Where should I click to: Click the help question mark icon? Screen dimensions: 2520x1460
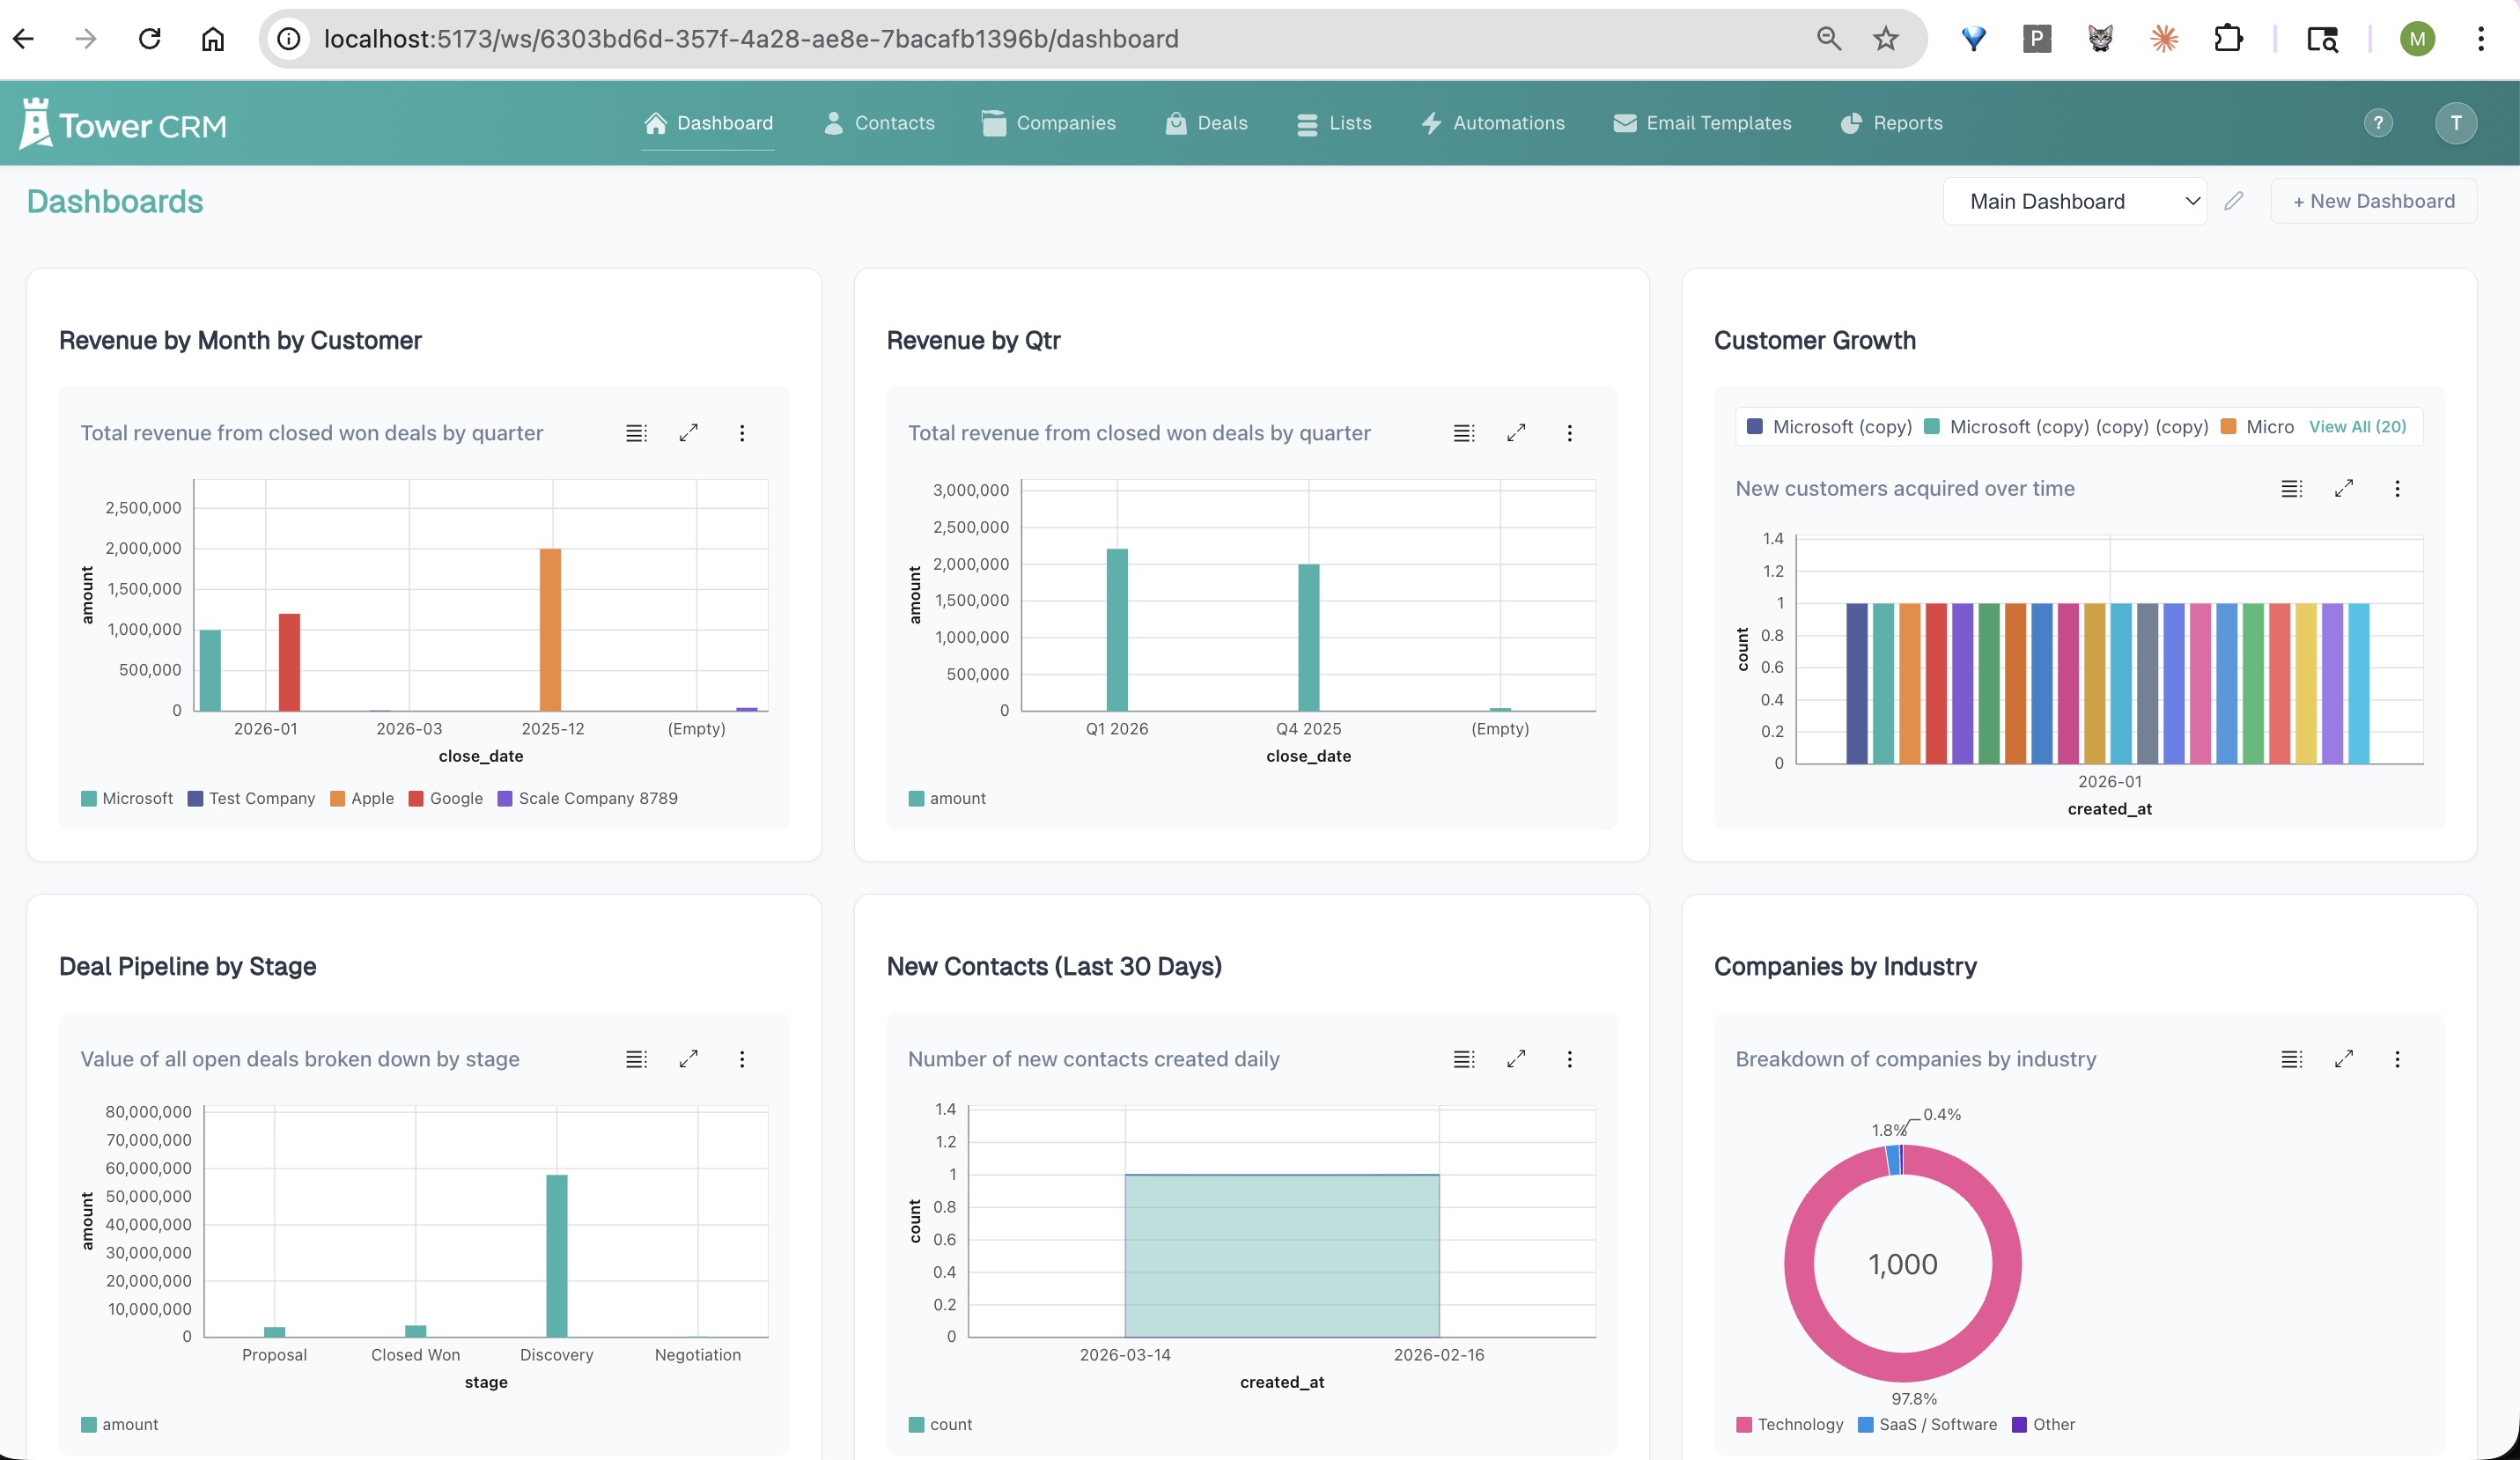(x=2377, y=123)
